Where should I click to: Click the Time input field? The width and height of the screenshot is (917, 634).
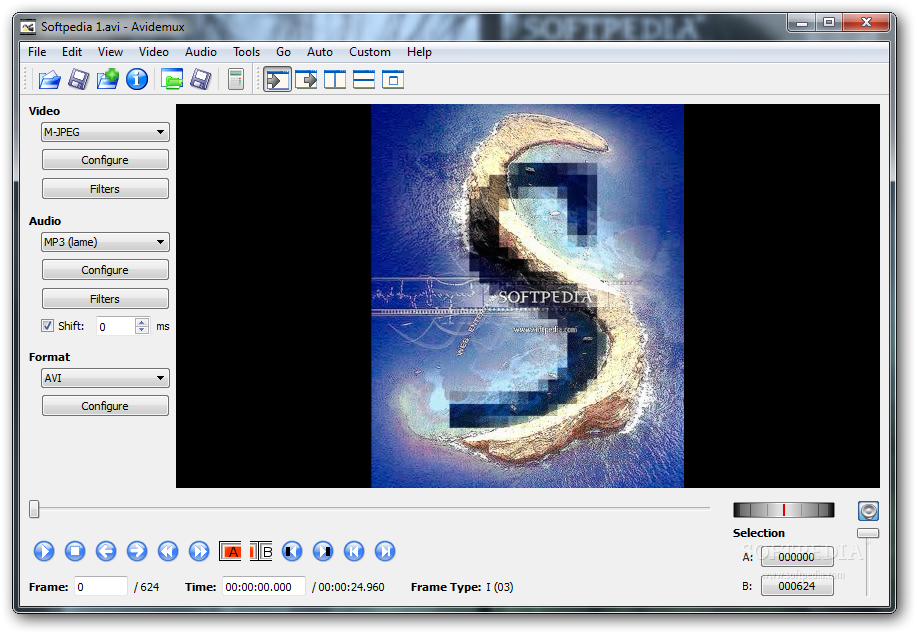pos(264,587)
